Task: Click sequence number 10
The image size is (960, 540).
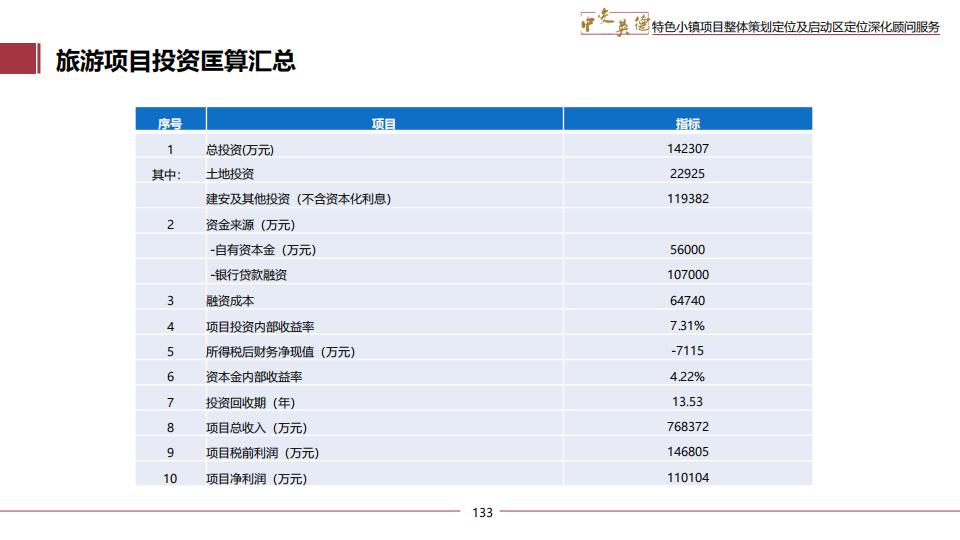Action: point(170,479)
